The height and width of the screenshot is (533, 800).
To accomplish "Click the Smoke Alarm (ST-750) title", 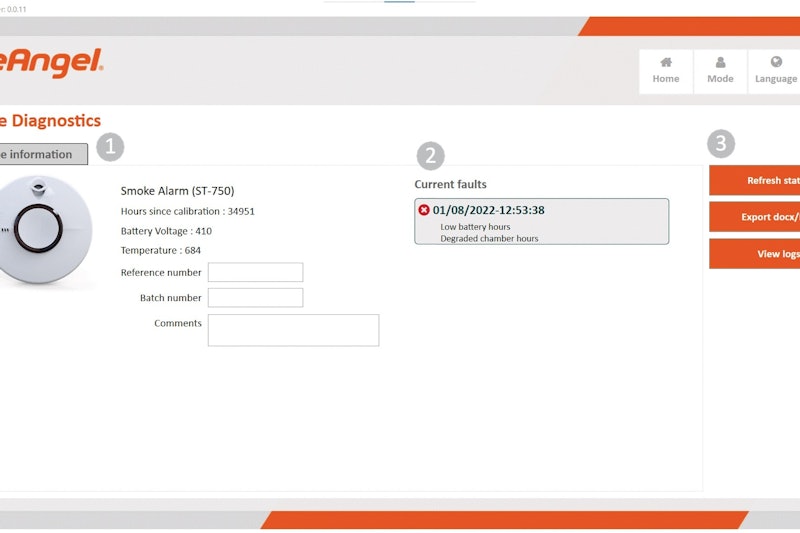I will (x=177, y=191).
